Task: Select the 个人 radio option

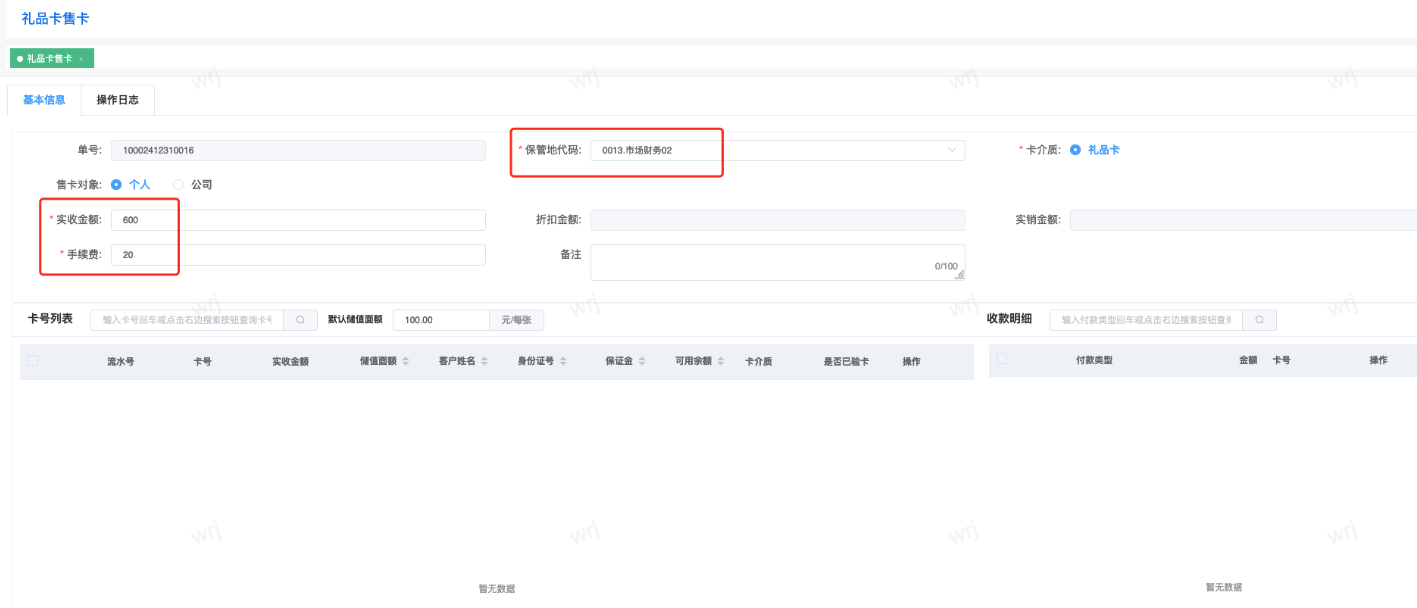Action: [116, 185]
